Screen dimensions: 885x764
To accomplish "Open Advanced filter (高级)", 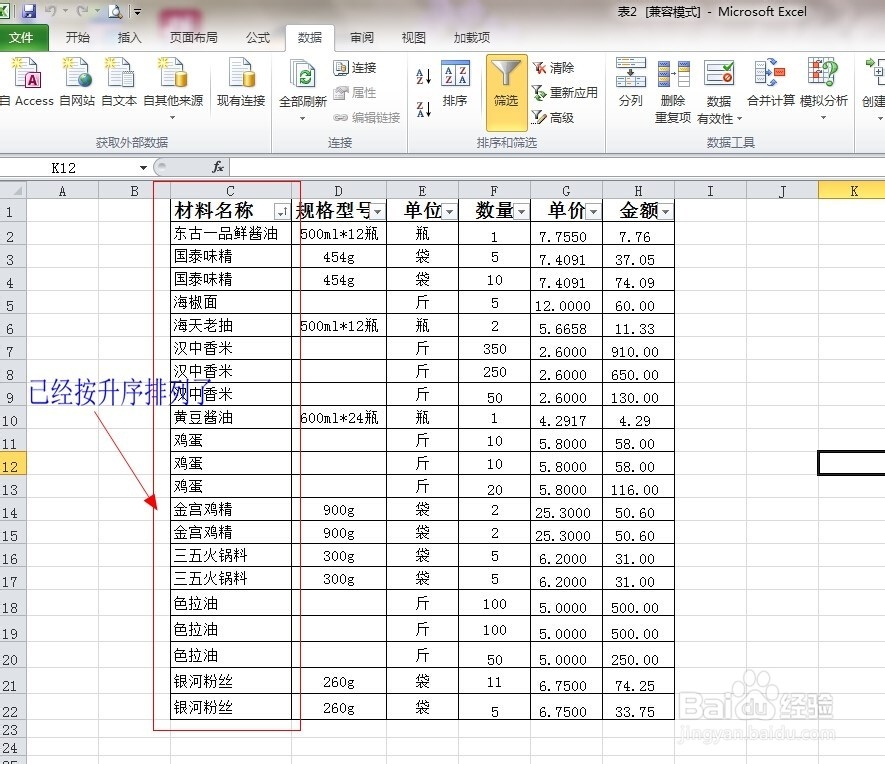I will [554, 117].
